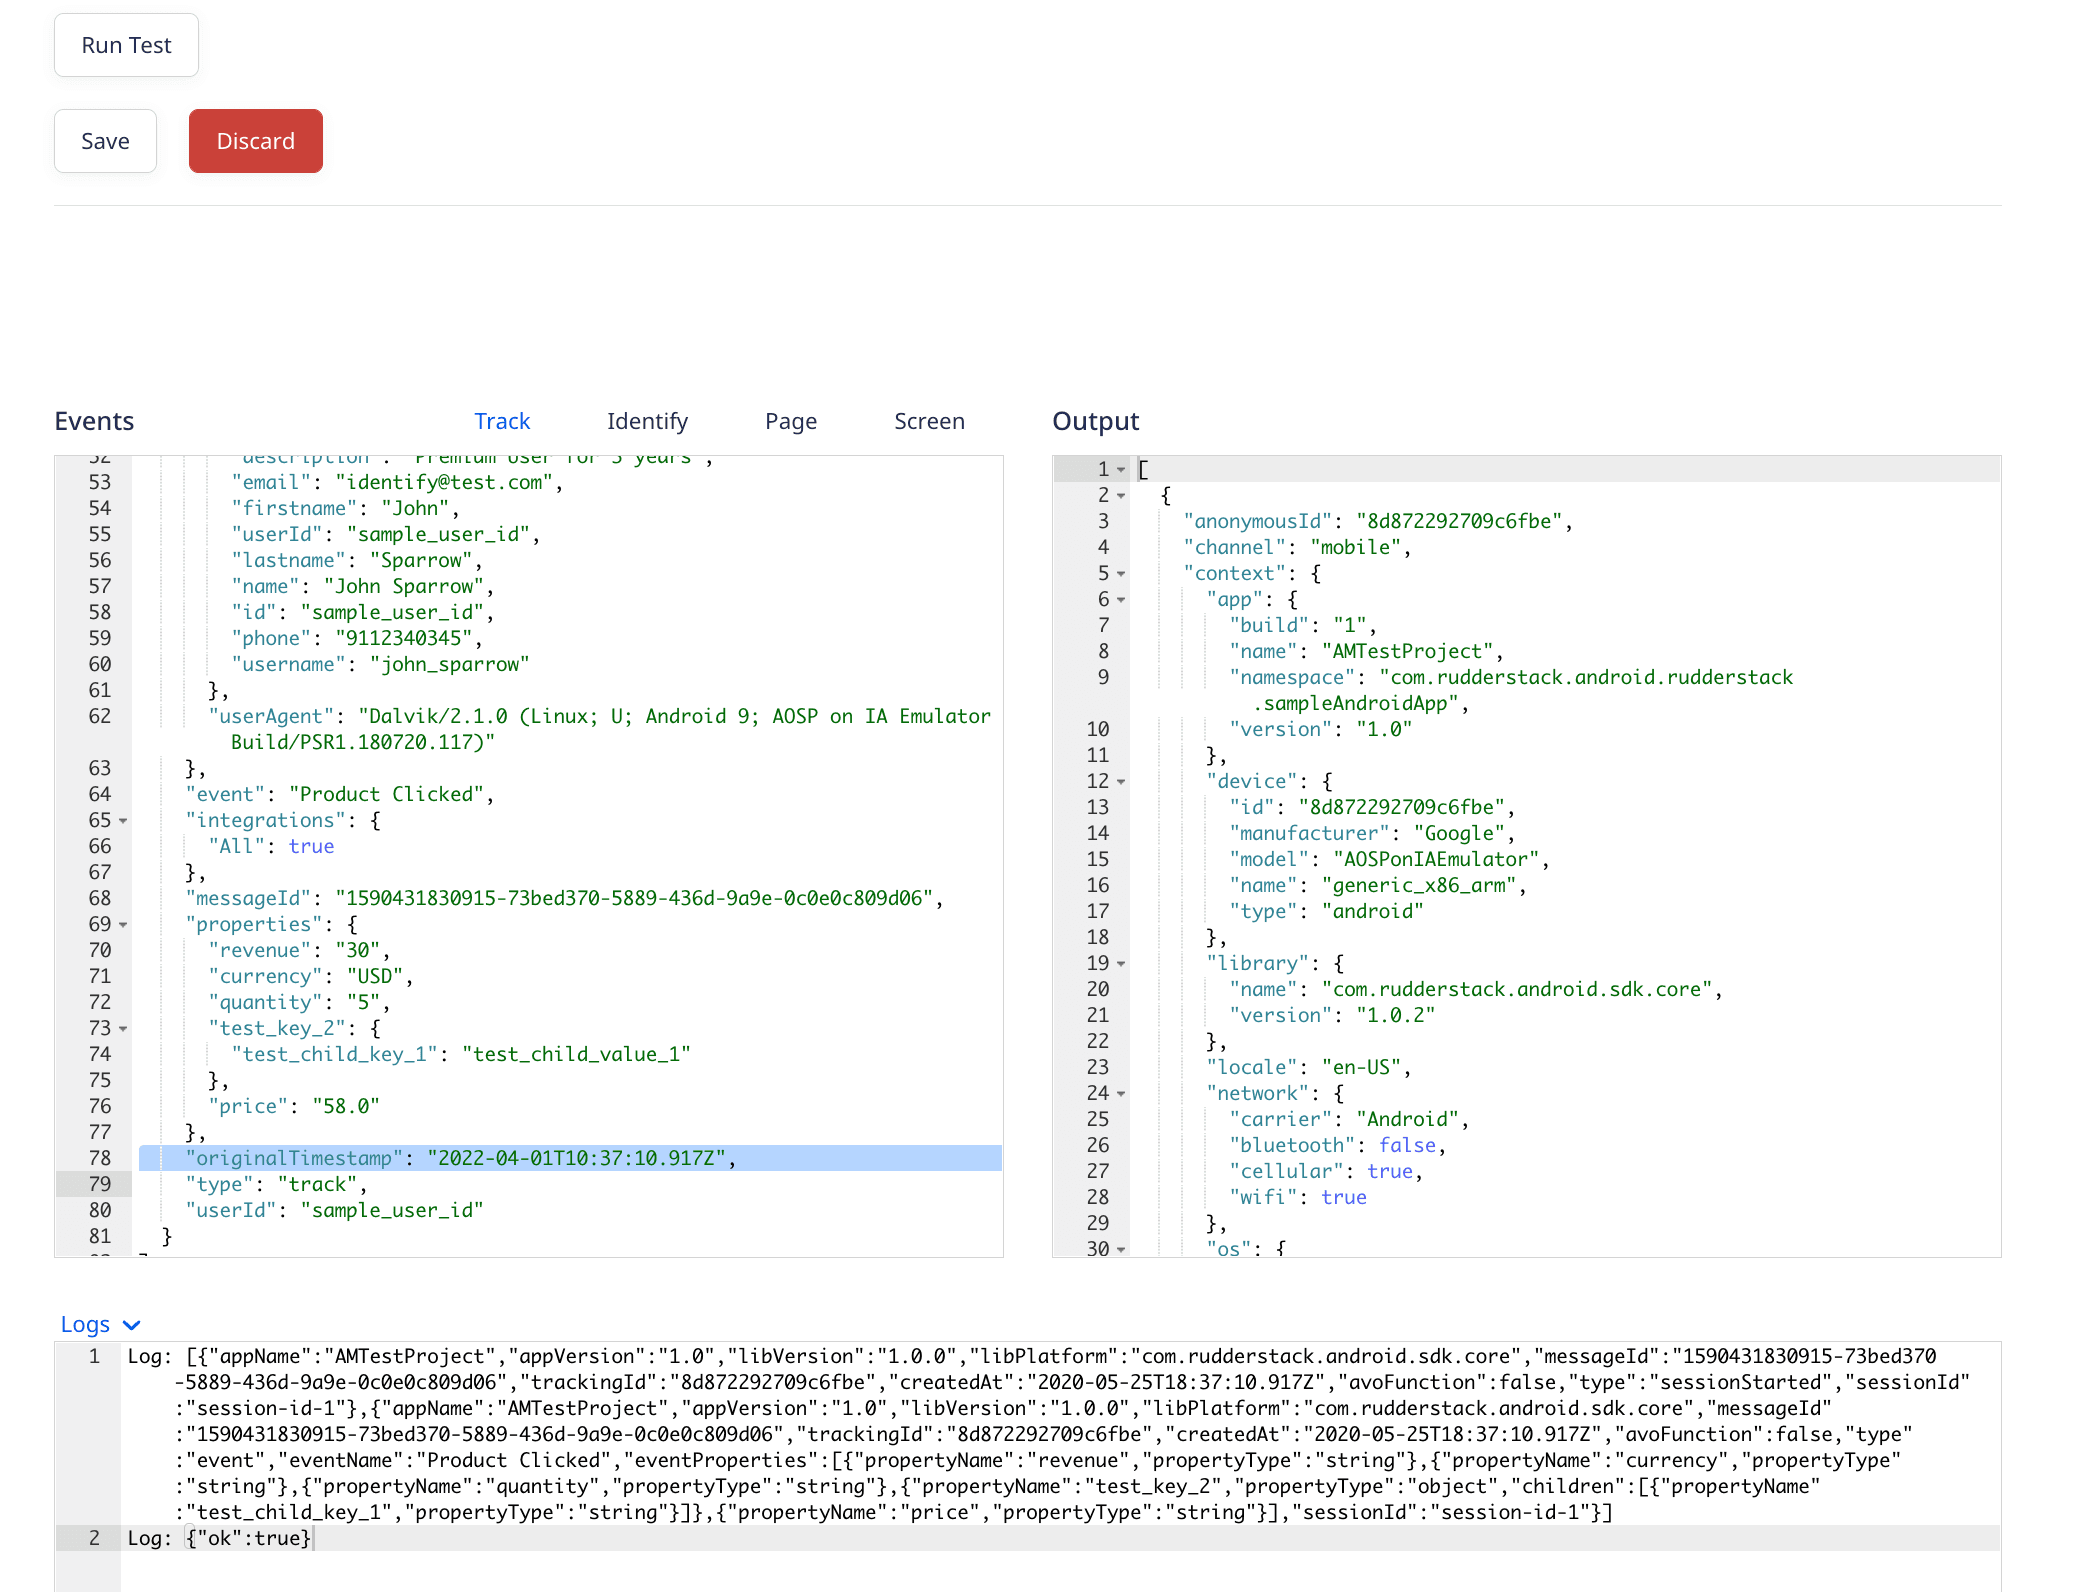Collapse the app object in output
This screenshot has height=1592, width=2082.
tap(1122, 600)
